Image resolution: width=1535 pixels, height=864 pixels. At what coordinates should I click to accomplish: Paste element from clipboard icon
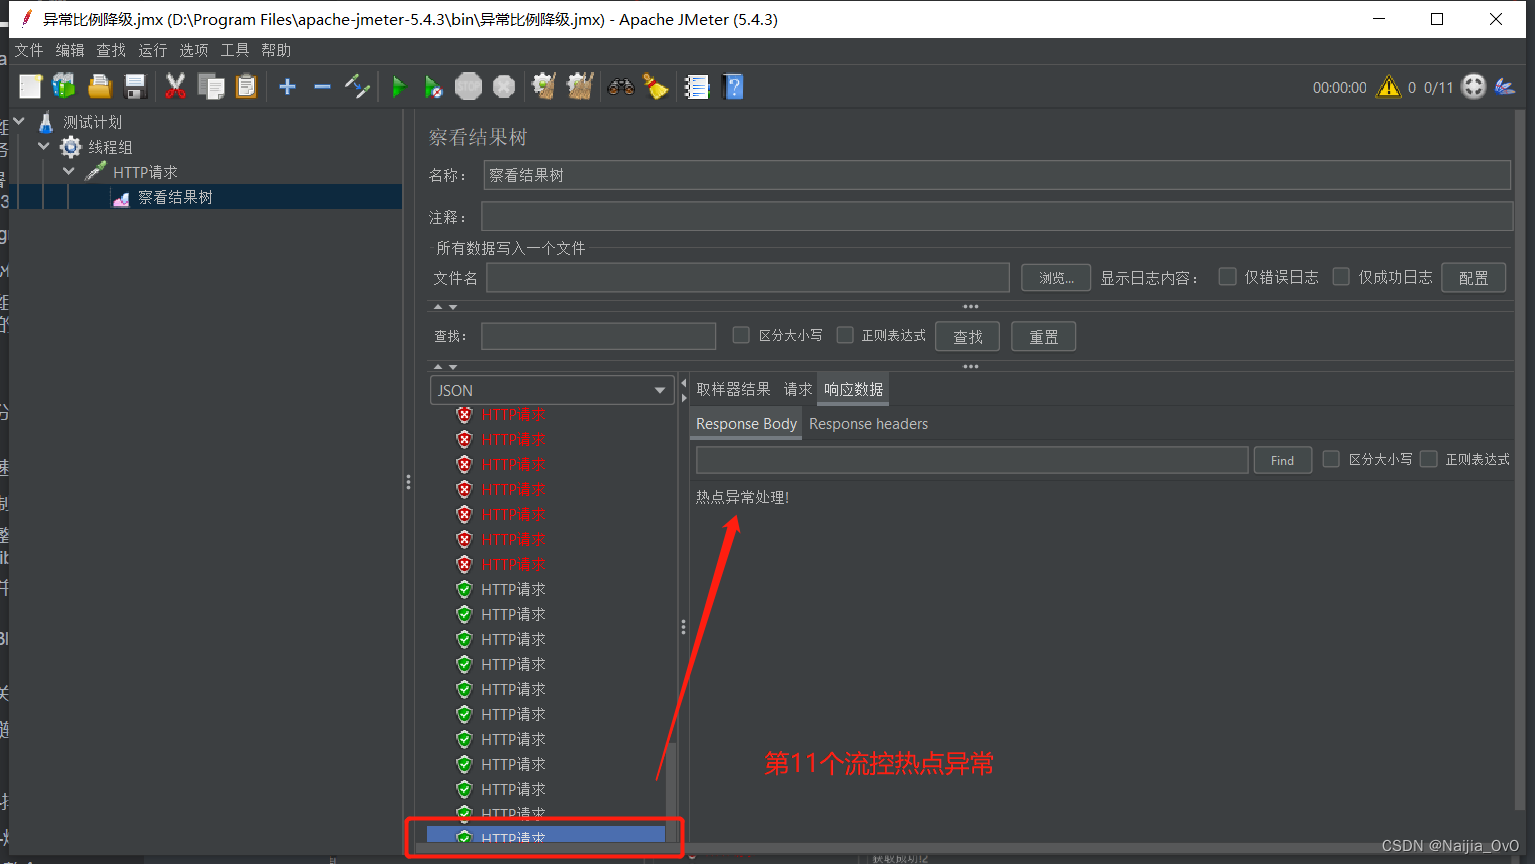point(246,87)
